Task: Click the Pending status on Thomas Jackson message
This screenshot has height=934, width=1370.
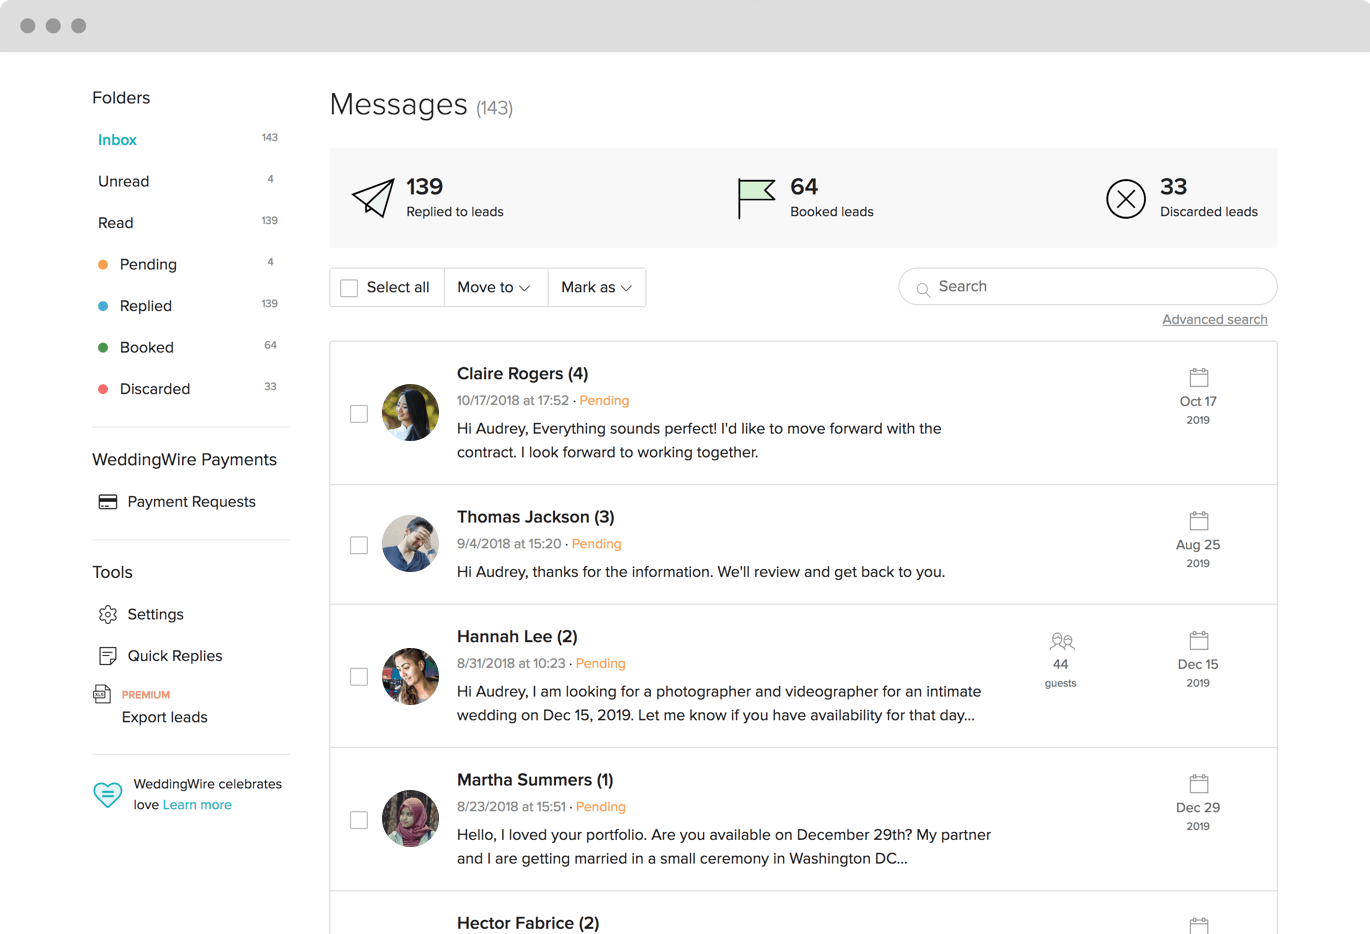Action: click(596, 544)
